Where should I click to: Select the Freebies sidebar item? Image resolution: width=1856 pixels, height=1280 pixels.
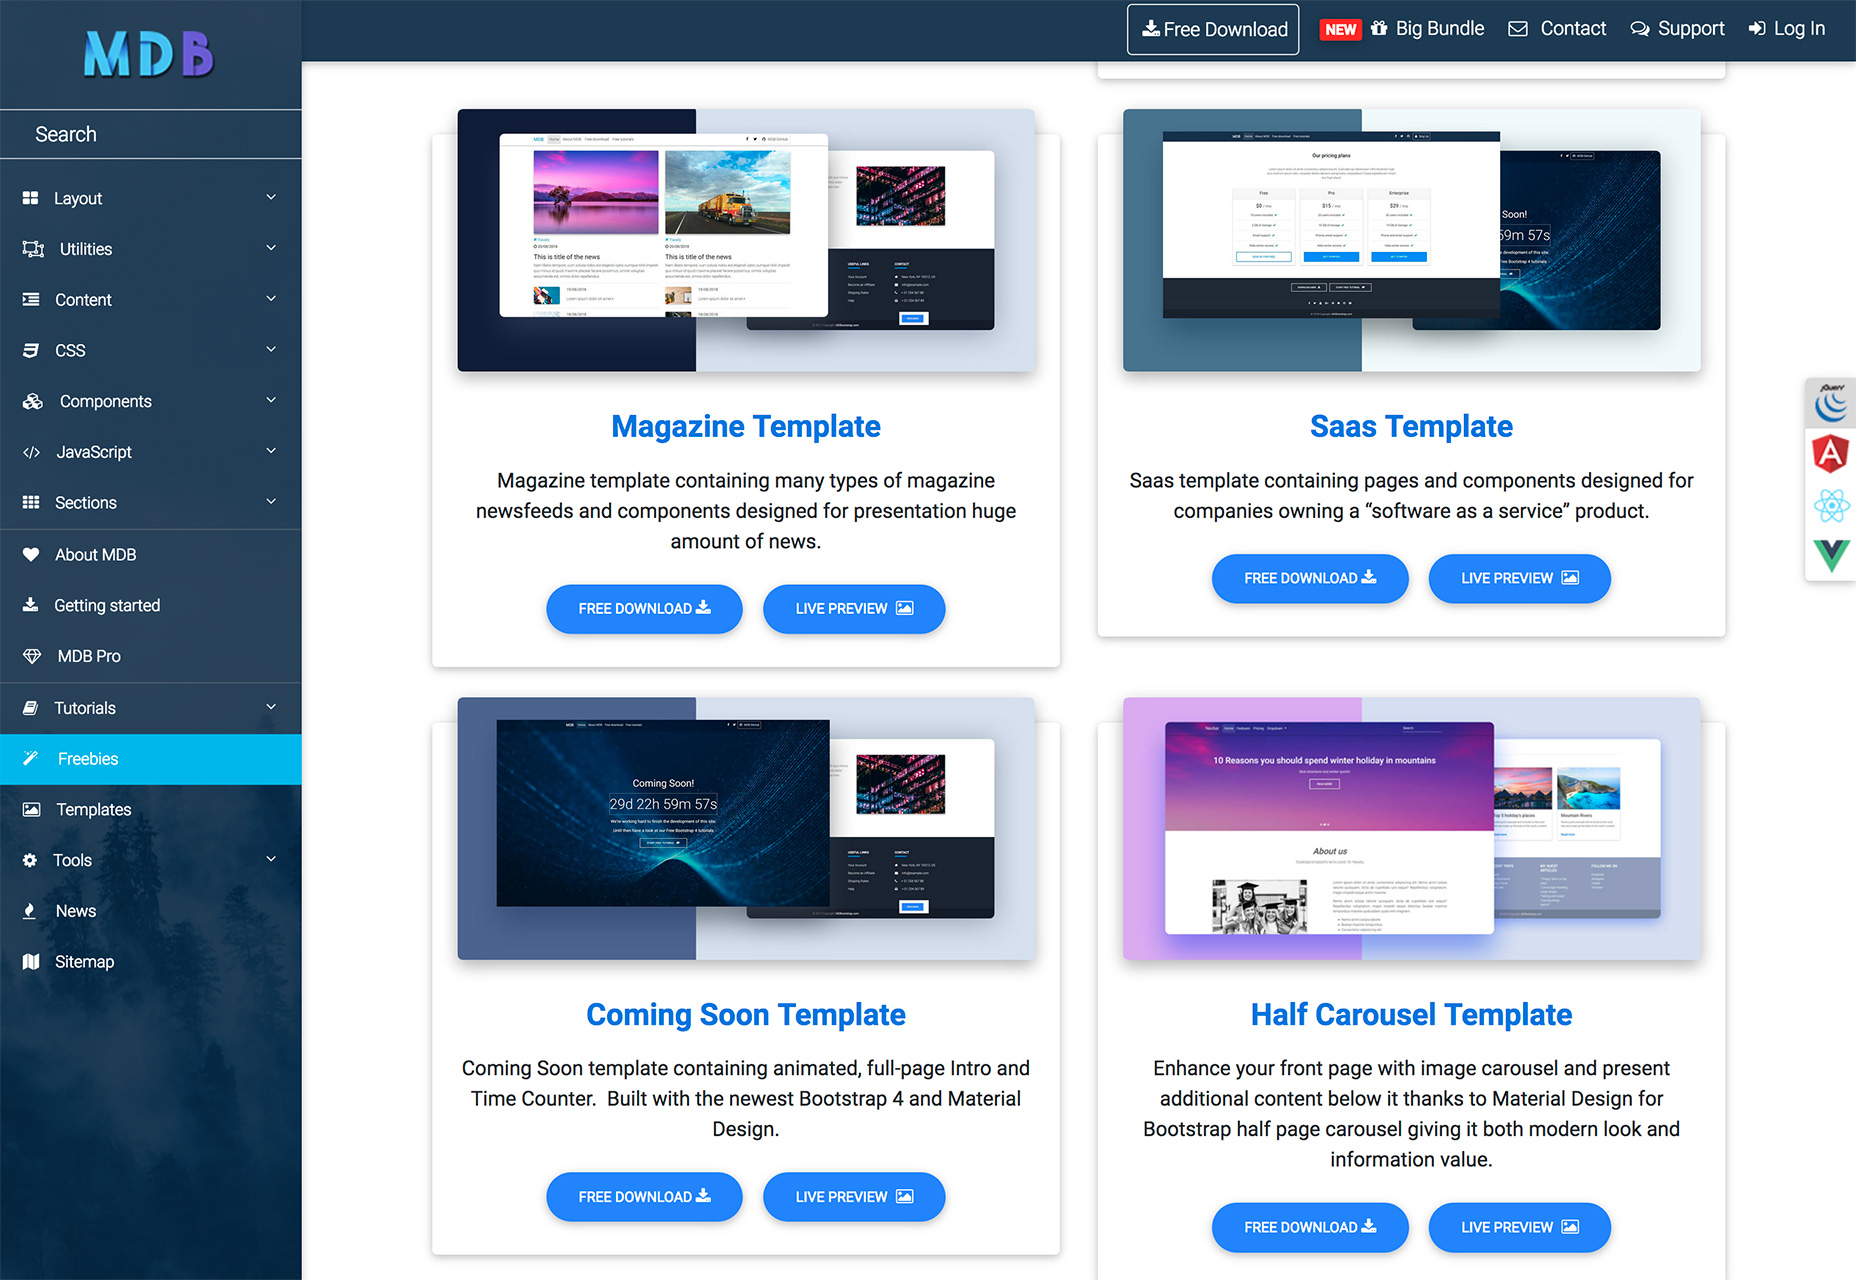pos(88,759)
